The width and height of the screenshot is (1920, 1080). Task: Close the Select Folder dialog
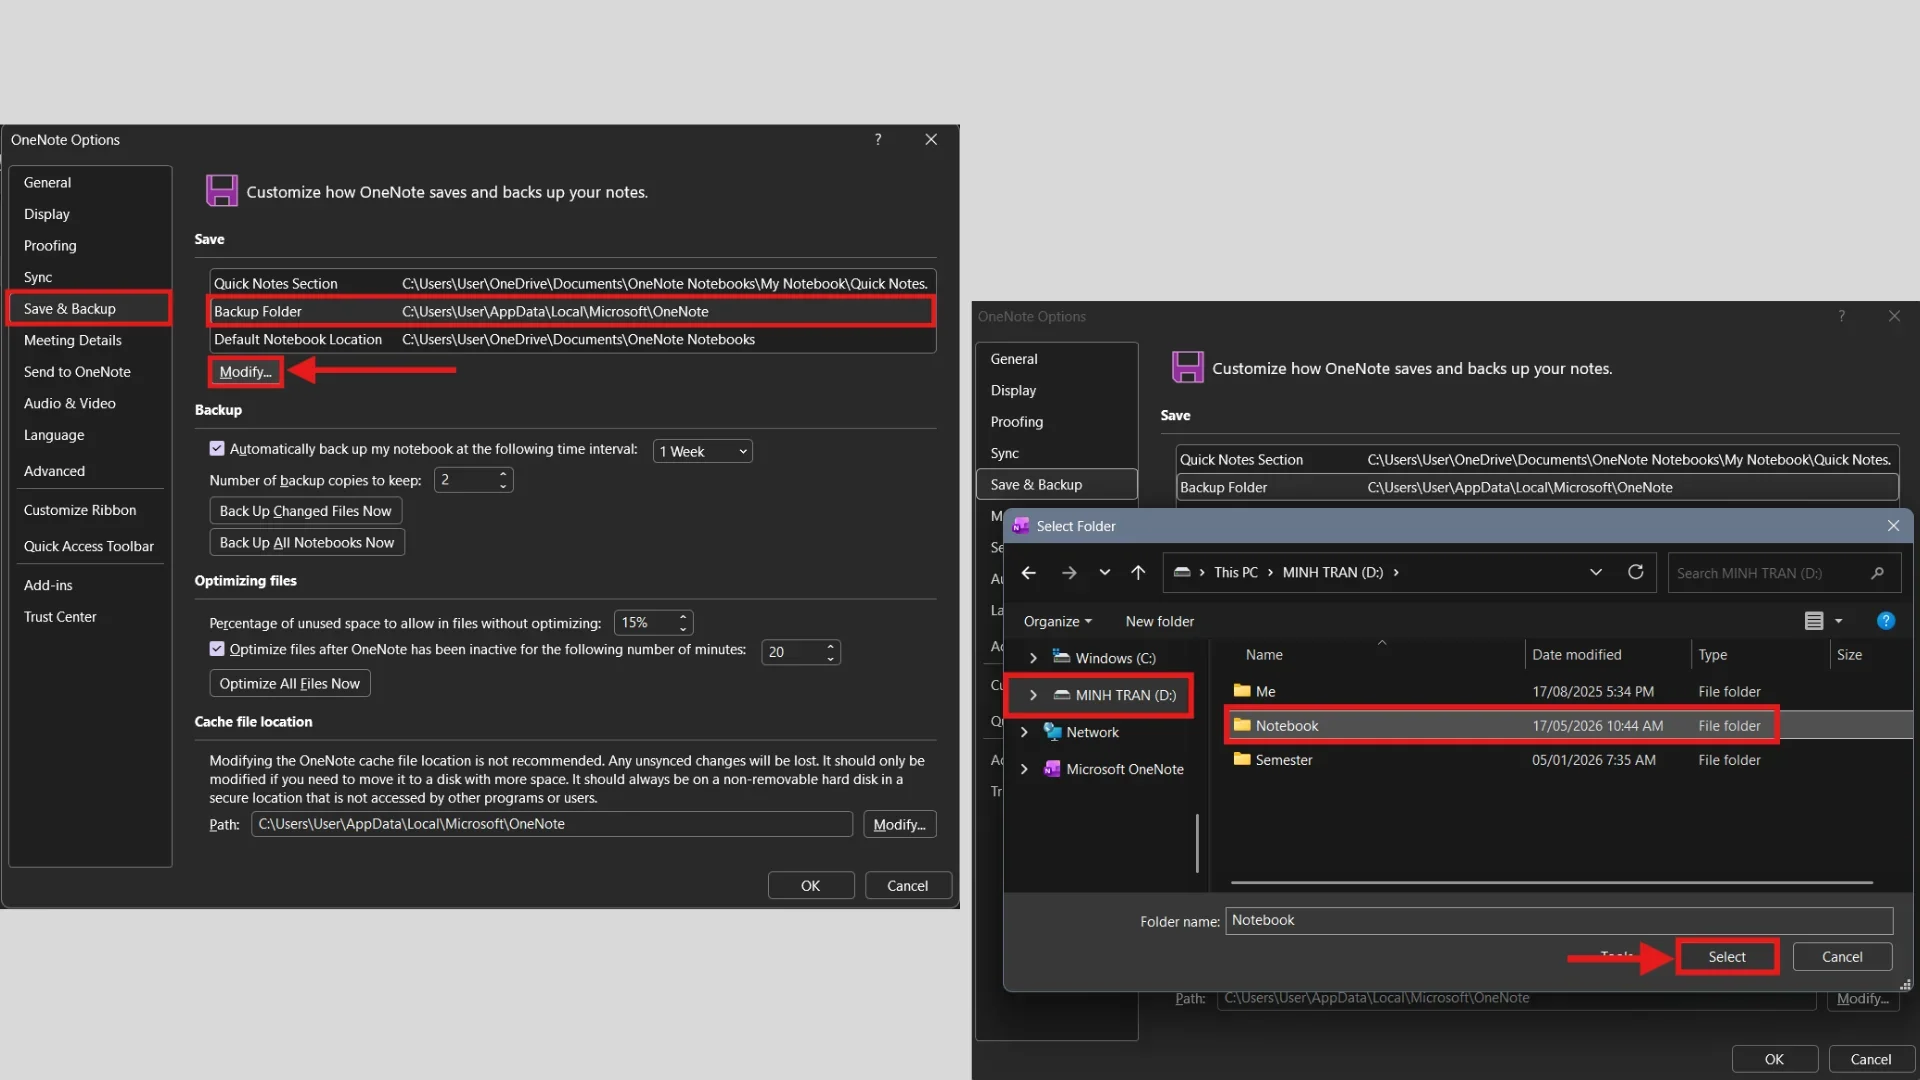click(x=1893, y=526)
